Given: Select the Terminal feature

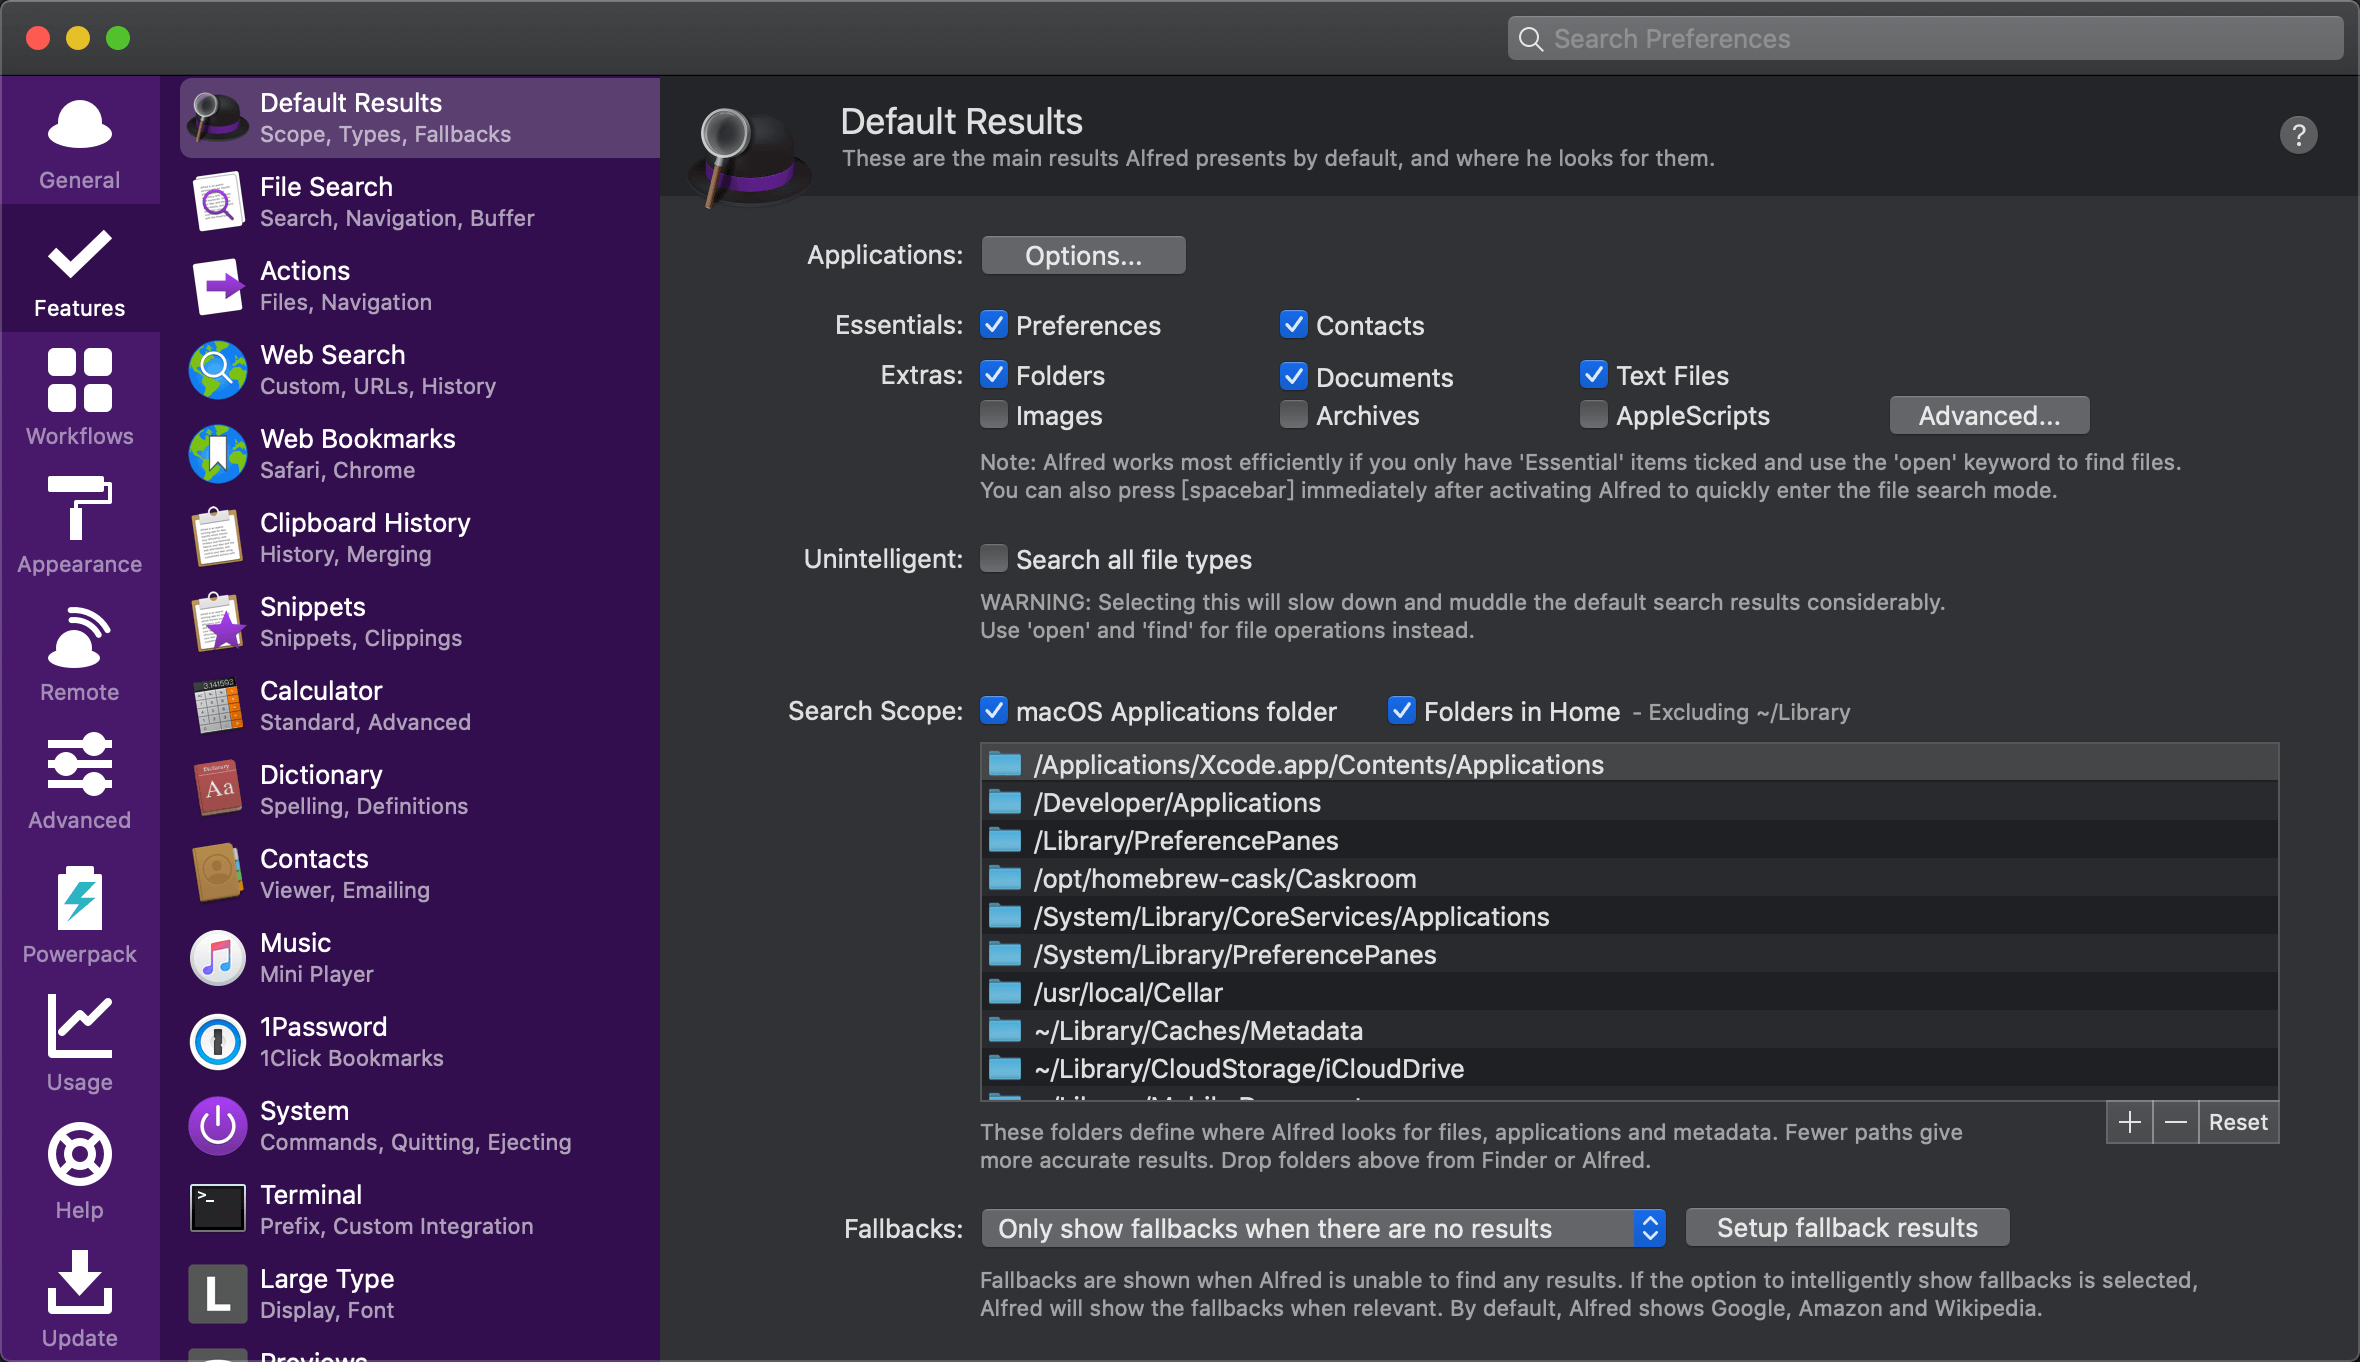Looking at the screenshot, I should (420, 1210).
